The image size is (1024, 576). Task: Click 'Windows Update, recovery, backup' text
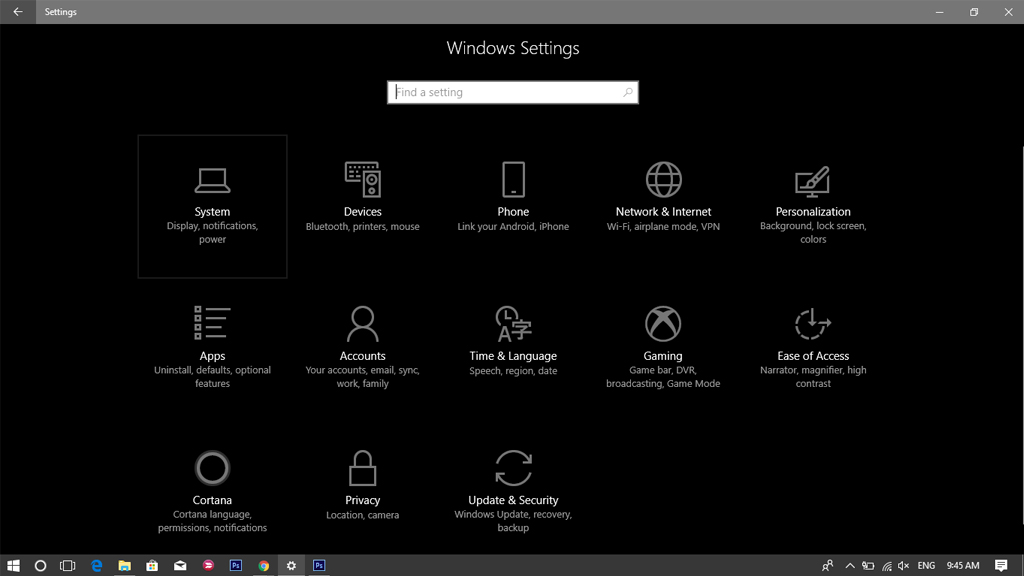[x=513, y=521]
